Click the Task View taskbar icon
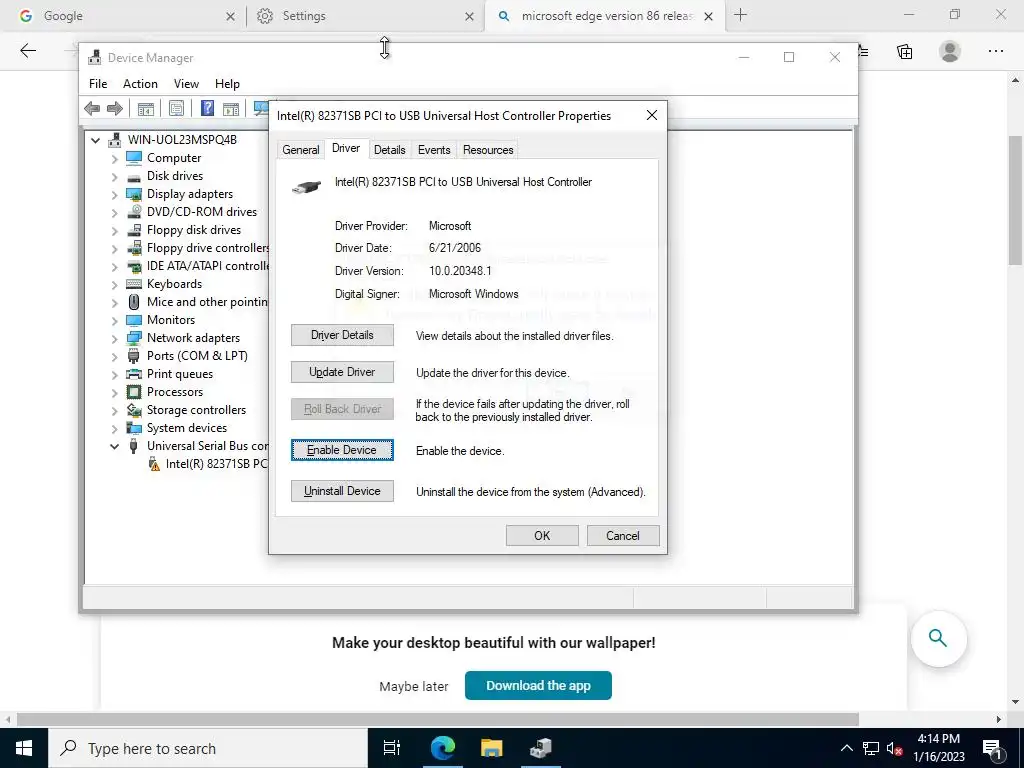Screen dimensions: 1024x768 pos(391,748)
